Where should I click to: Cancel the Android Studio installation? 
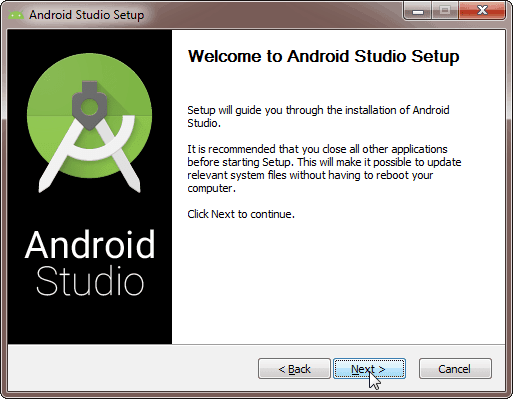pyautogui.click(x=455, y=369)
